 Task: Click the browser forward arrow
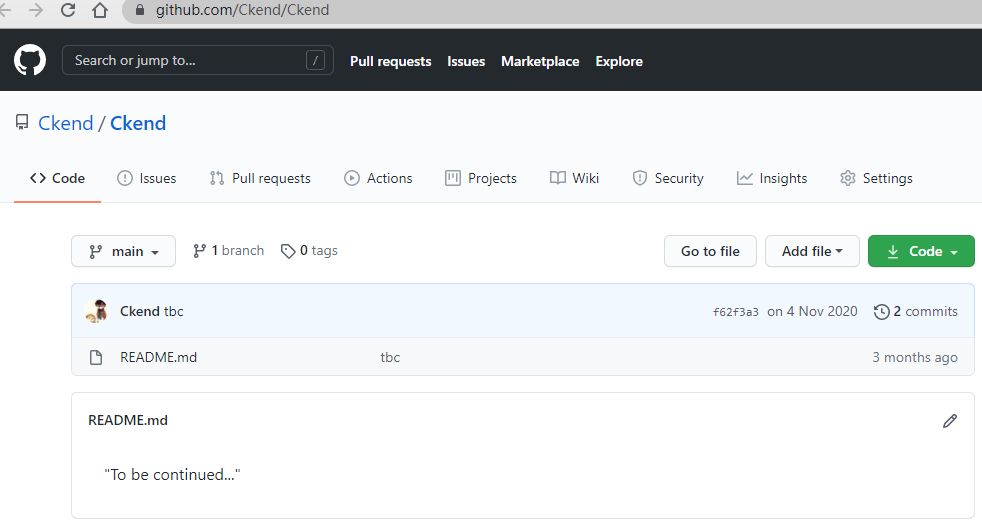pos(36,10)
